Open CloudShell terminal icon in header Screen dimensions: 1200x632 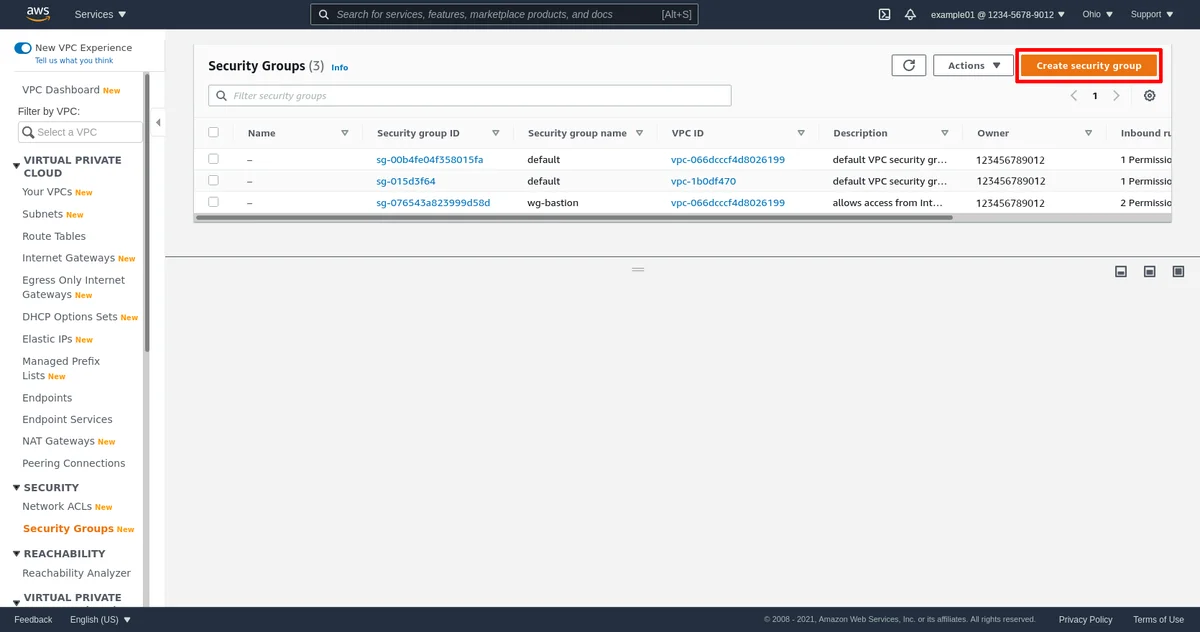[884, 15]
